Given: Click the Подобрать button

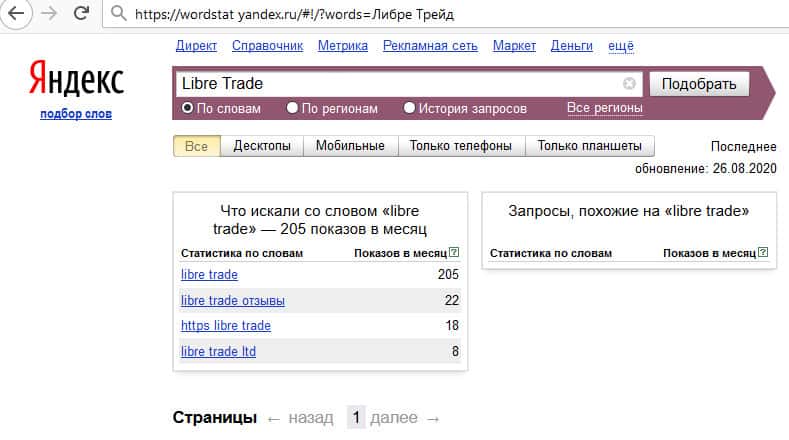Looking at the screenshot, I should click(699, 84).
